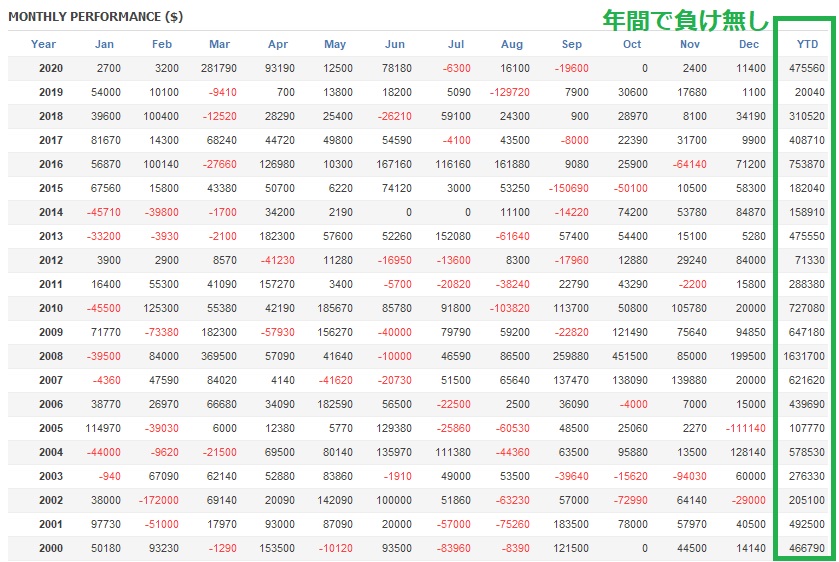Click the YTD column header
This screenshot has width=839, height=562.
coord(807,44)
